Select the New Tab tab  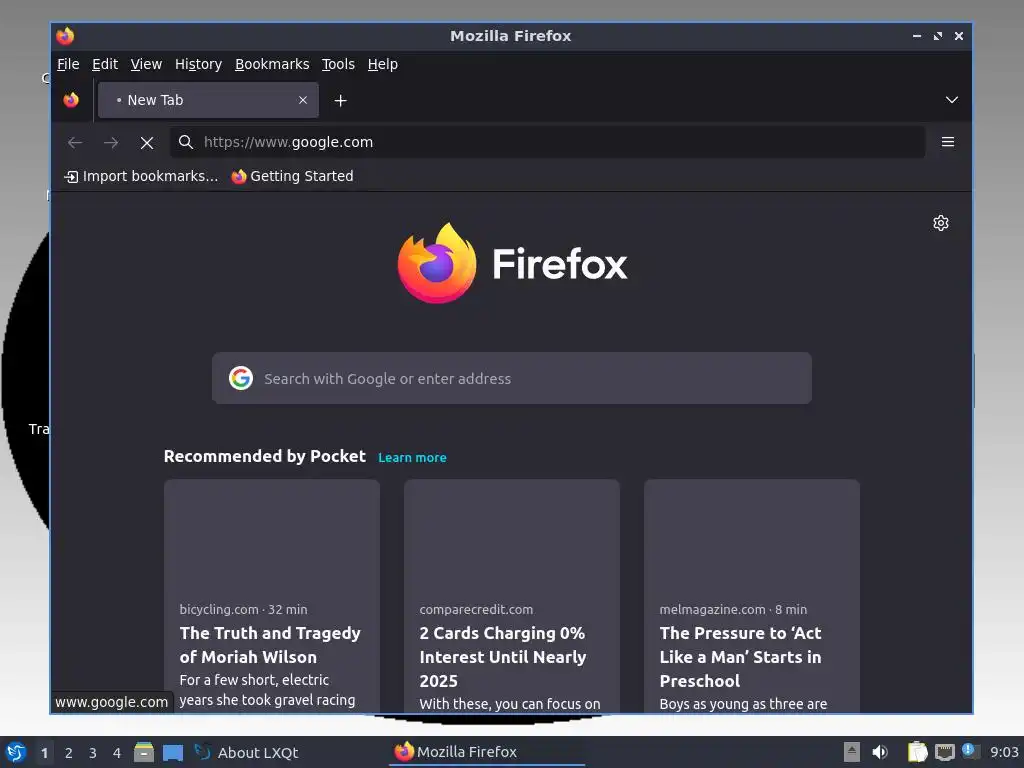(208, 100)
